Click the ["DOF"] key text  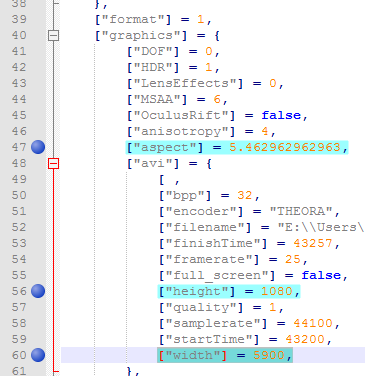(153, 51)
